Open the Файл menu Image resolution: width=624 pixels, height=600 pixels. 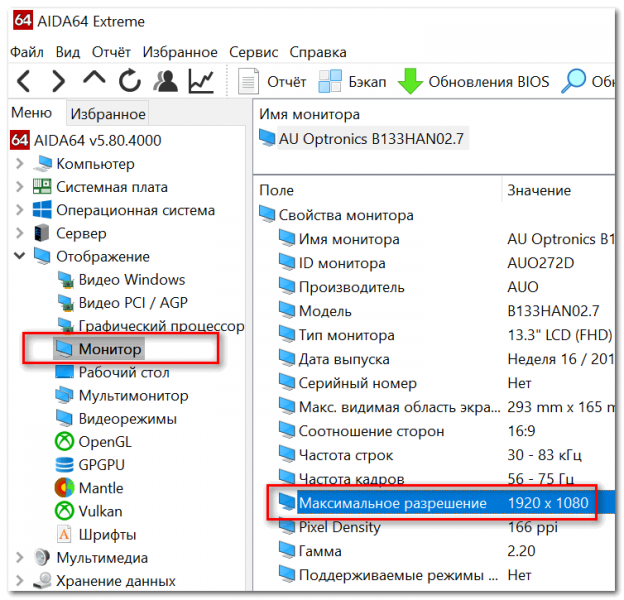27,52
